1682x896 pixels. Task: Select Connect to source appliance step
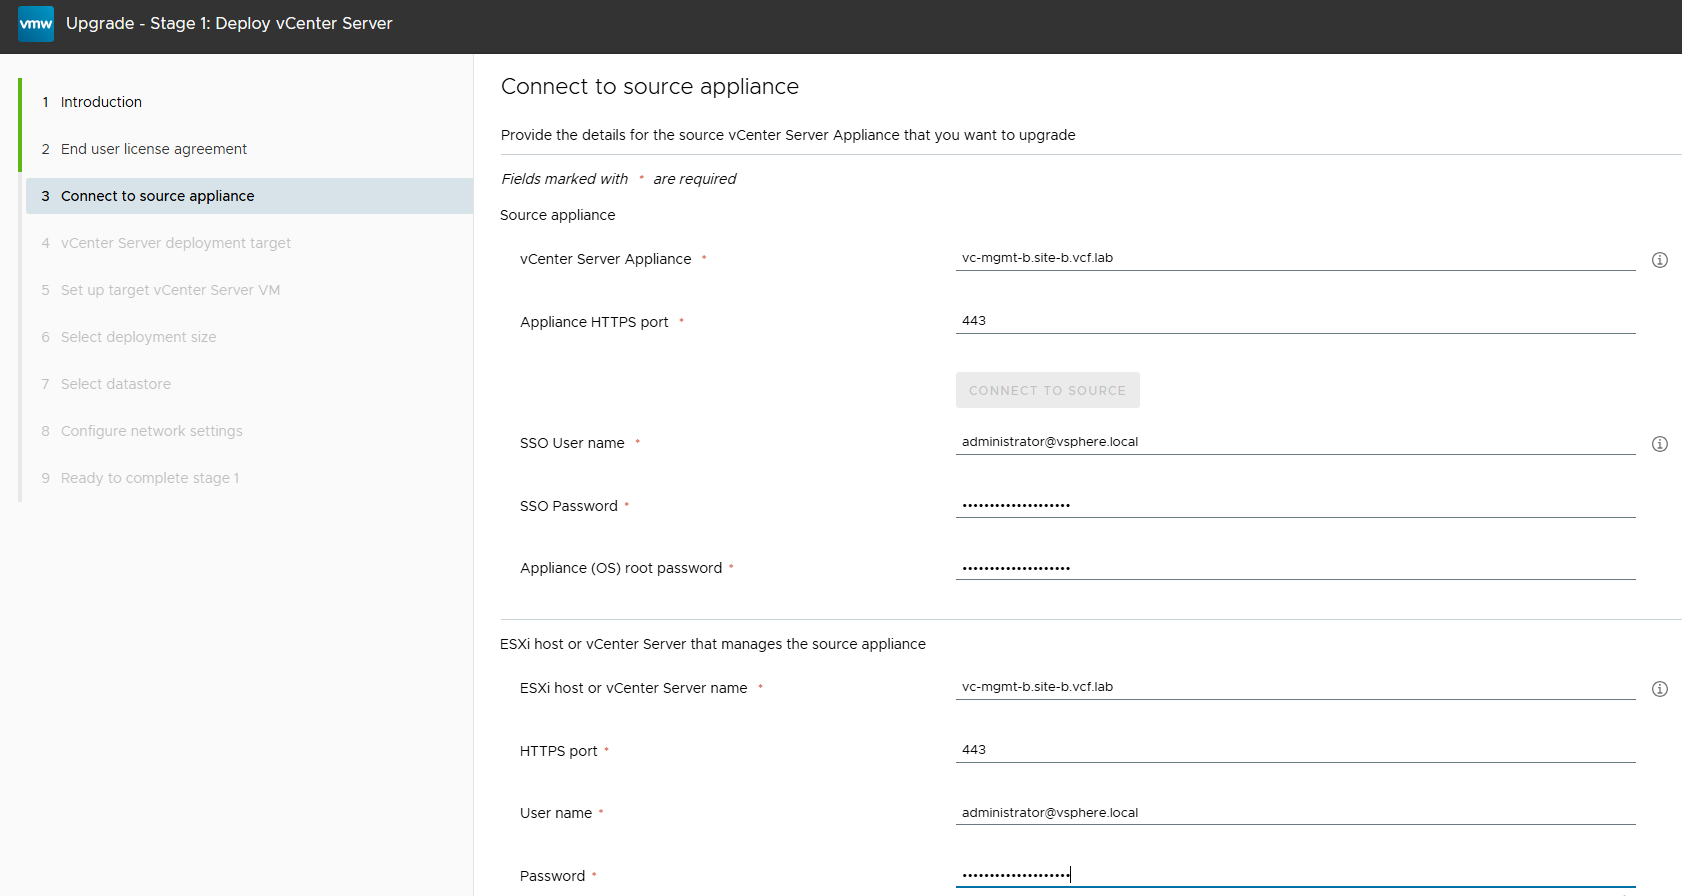pos(157,196)
